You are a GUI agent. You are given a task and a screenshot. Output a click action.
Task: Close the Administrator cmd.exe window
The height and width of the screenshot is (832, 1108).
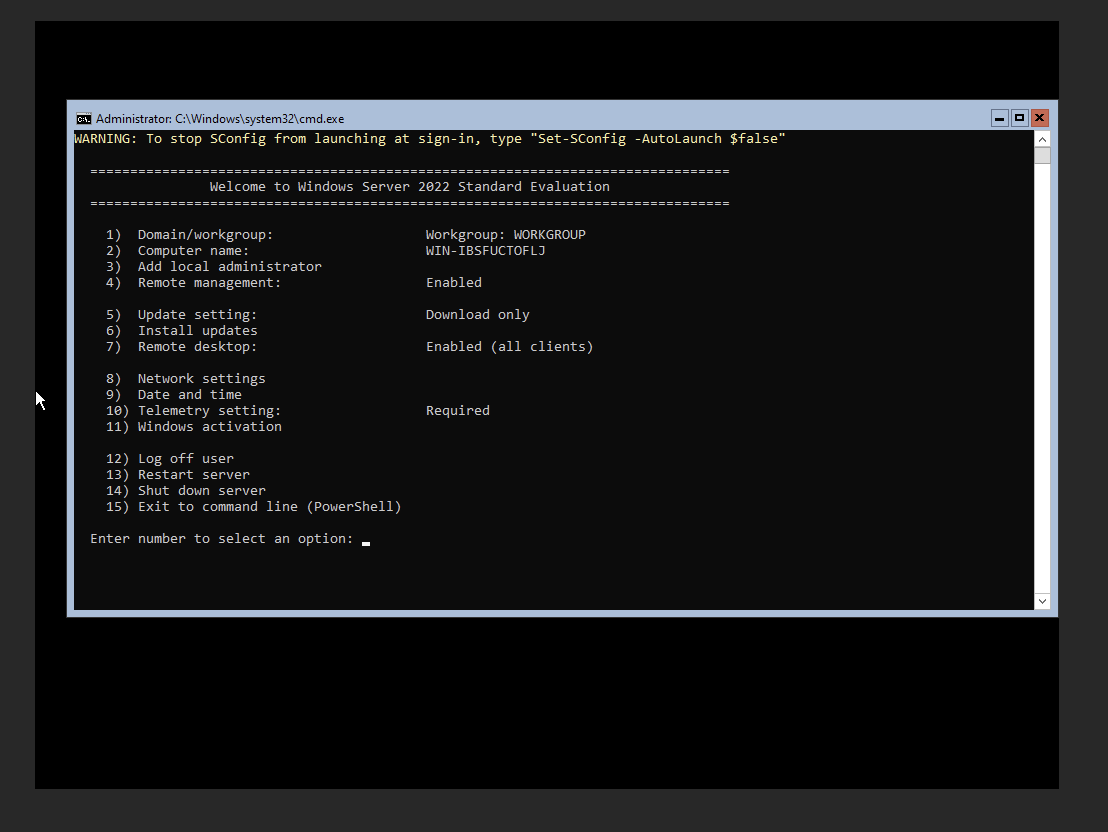tap(1039, 118)
